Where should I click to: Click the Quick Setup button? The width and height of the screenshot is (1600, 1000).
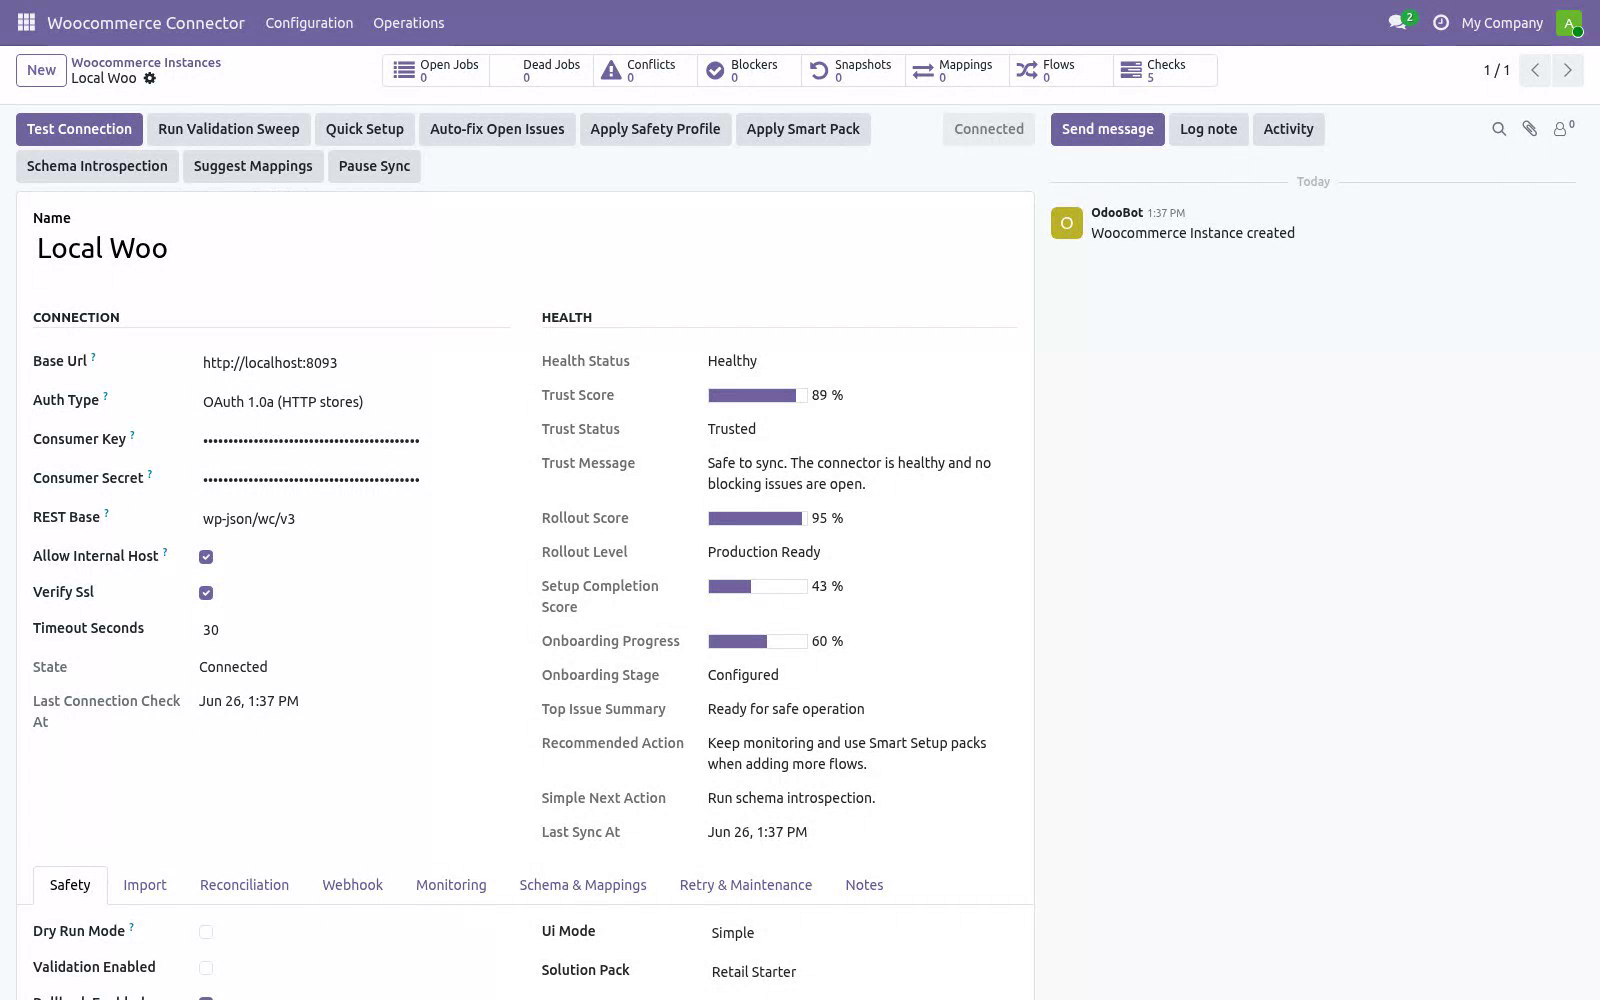pos(364,129)
